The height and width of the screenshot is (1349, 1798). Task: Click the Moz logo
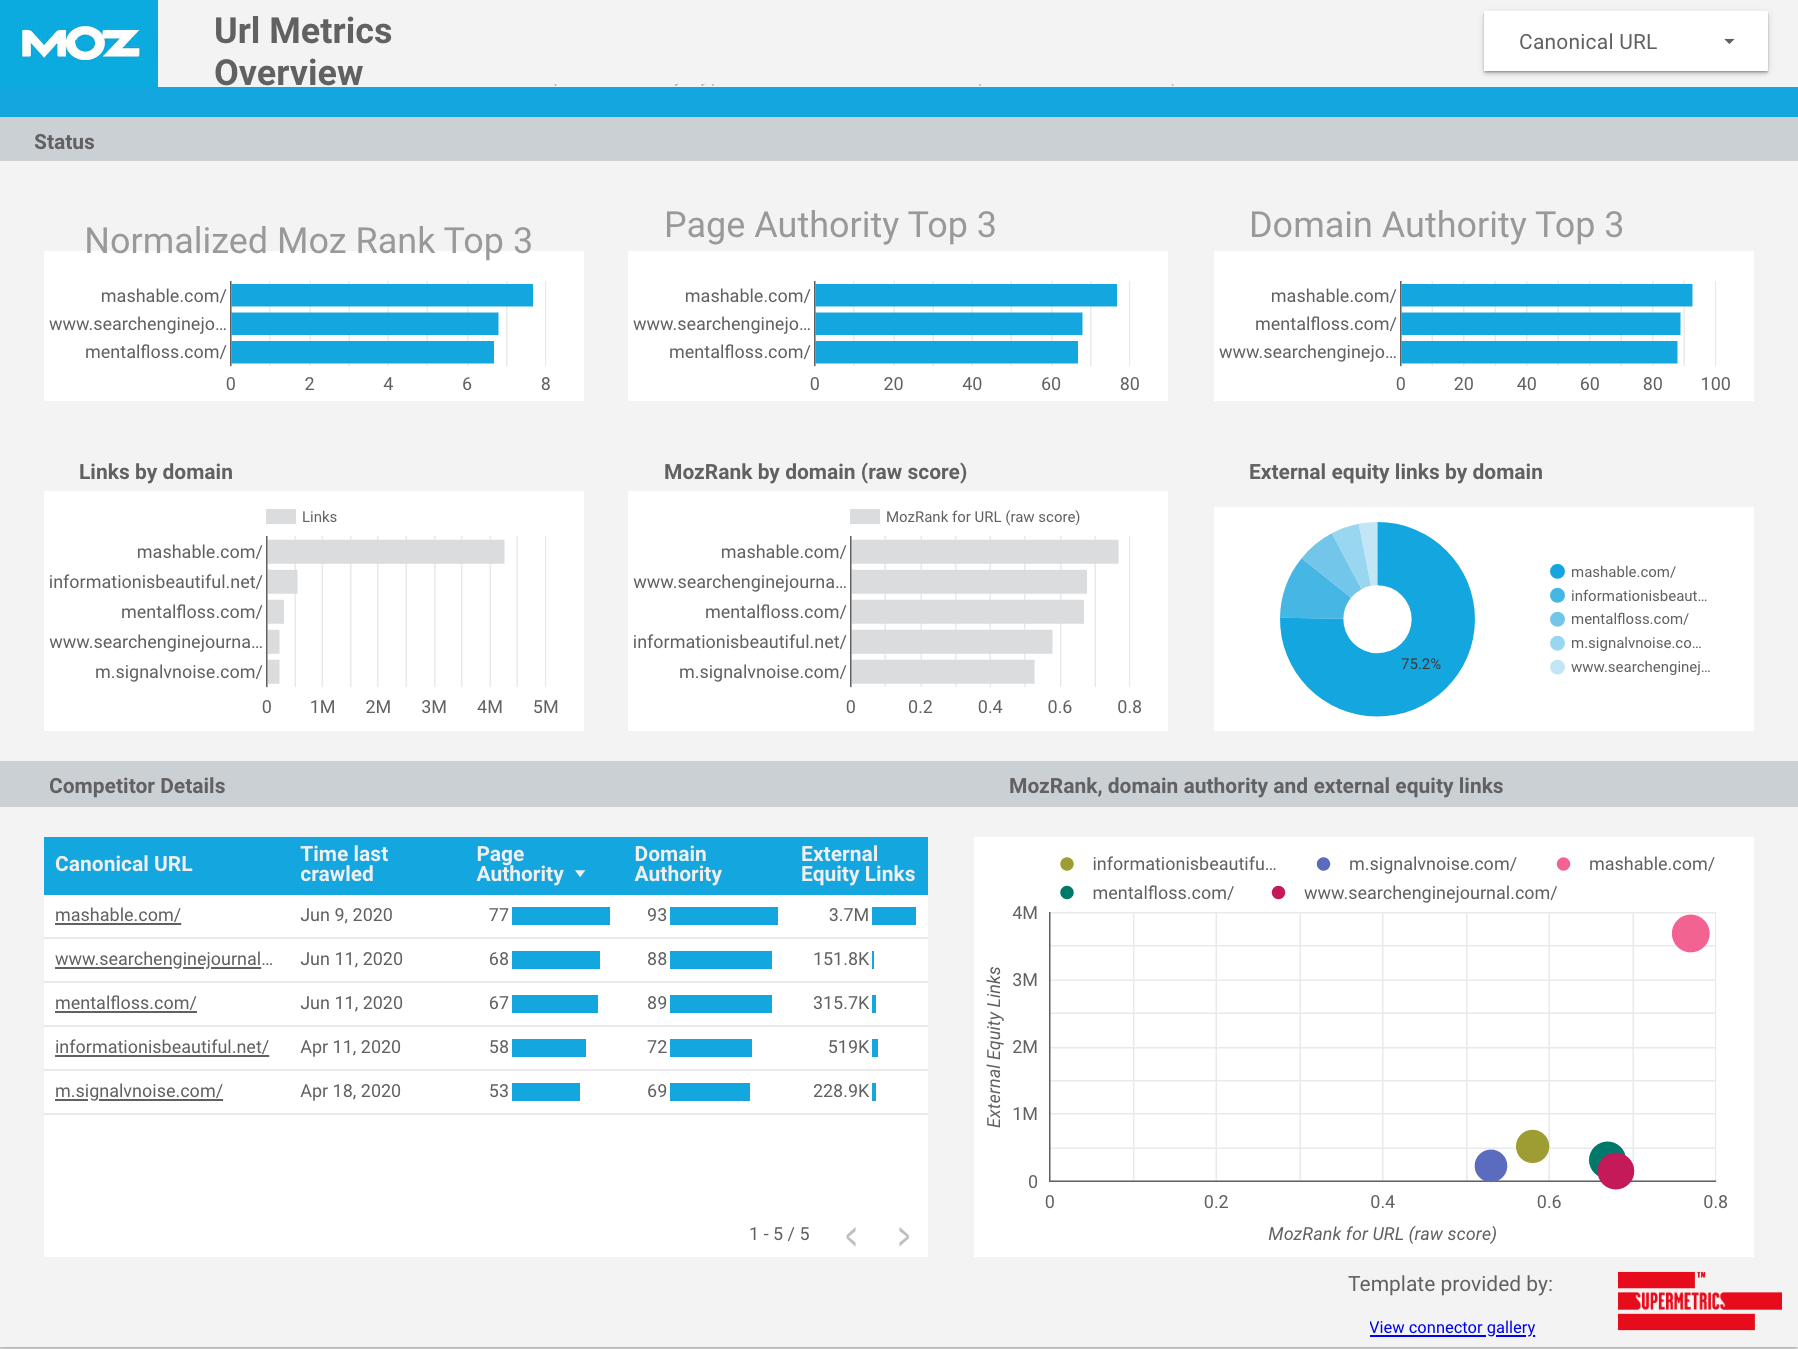80,44
